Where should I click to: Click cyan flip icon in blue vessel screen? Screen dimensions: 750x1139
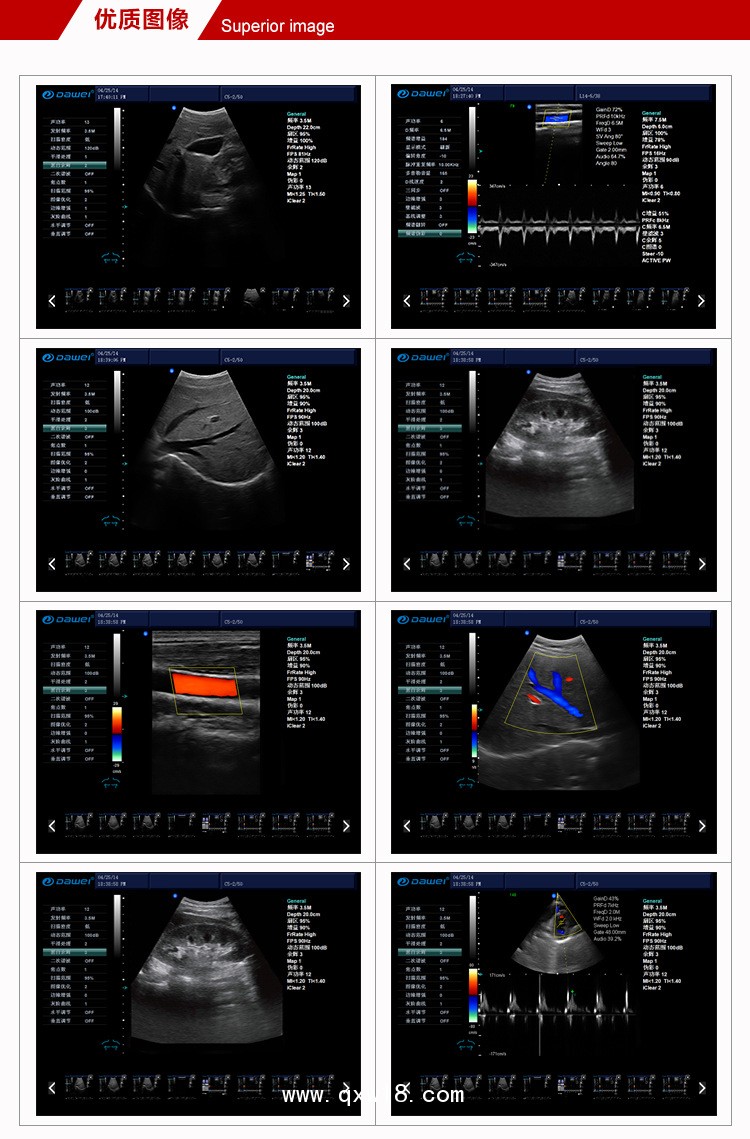click(x=464, y=783)
